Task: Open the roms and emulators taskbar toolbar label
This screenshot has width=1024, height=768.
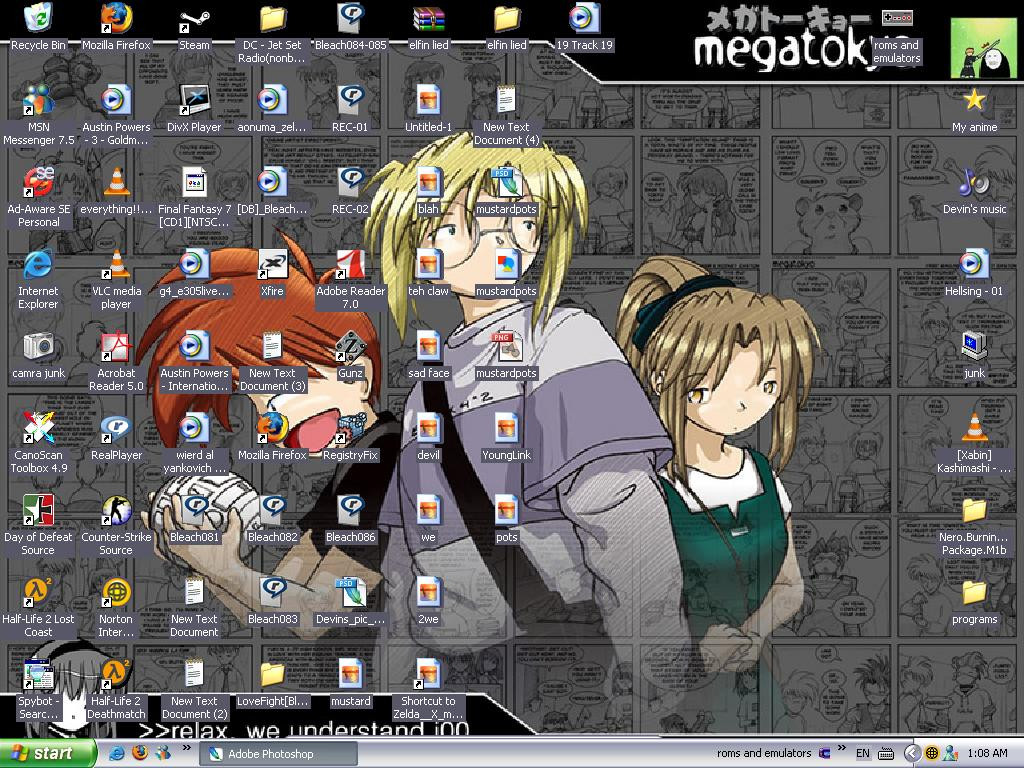Action: (763, 754)
